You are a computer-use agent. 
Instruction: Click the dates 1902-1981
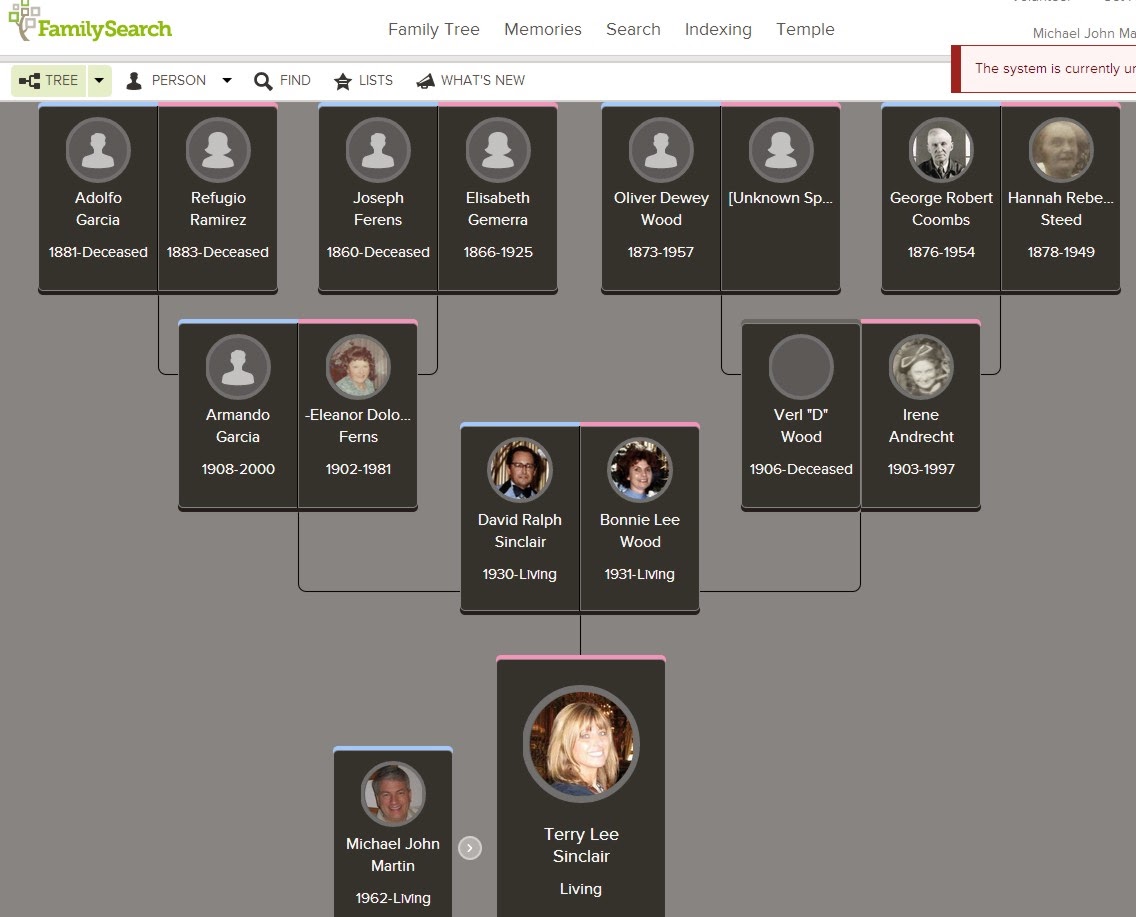click(x=358, y=469)
